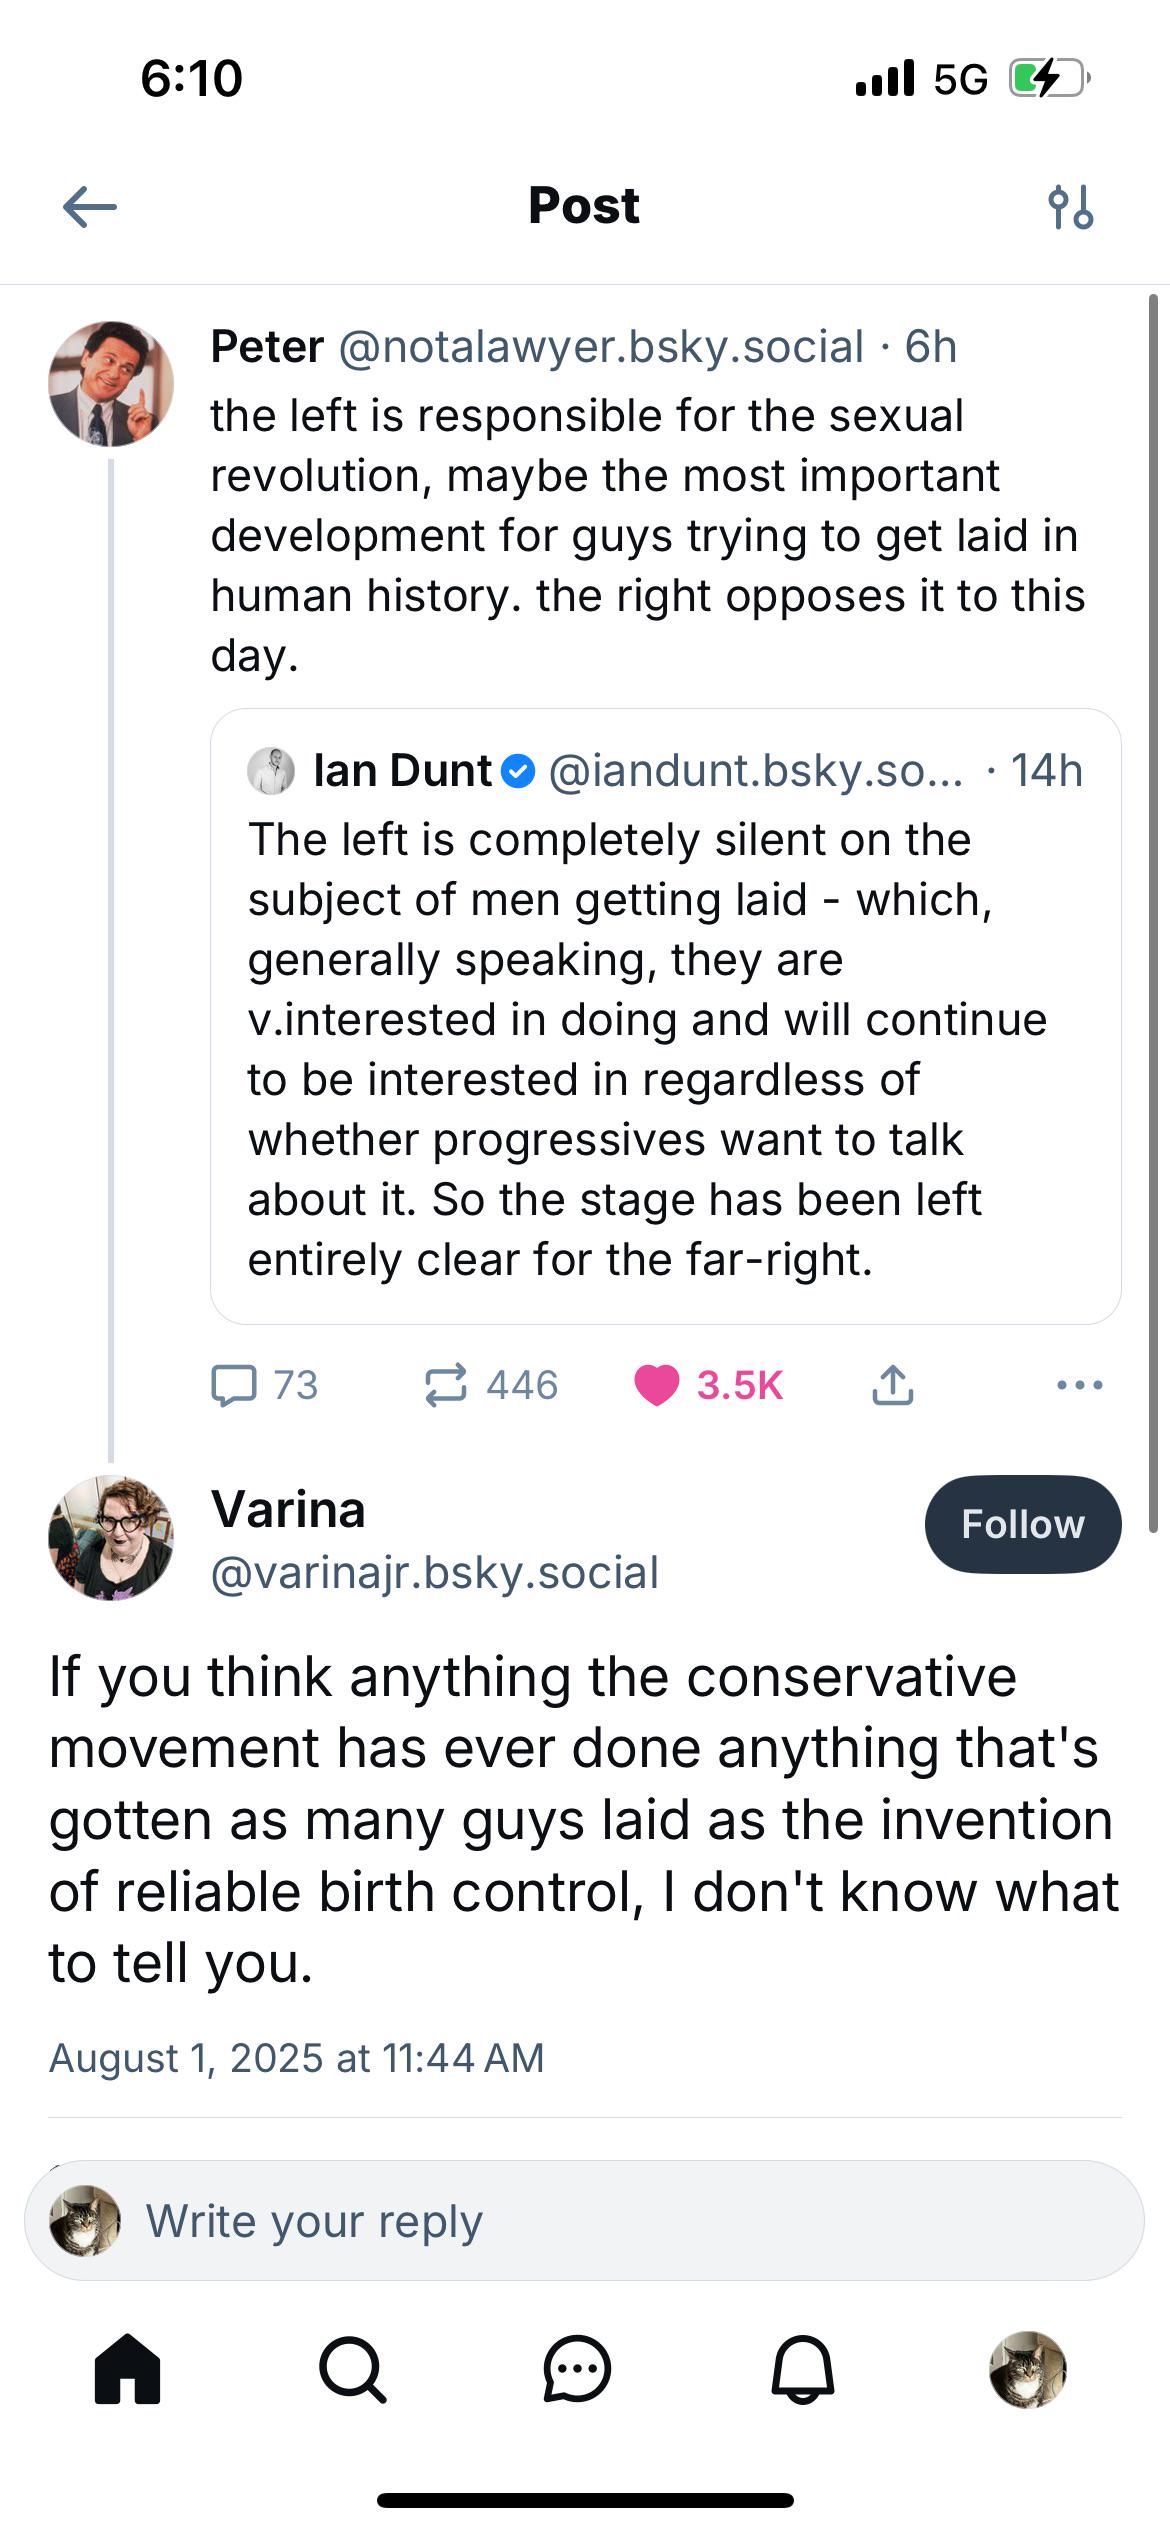Open the Notifications bell tab
This screenshot has height=2532, width=1170.
tap(802, 2369)
